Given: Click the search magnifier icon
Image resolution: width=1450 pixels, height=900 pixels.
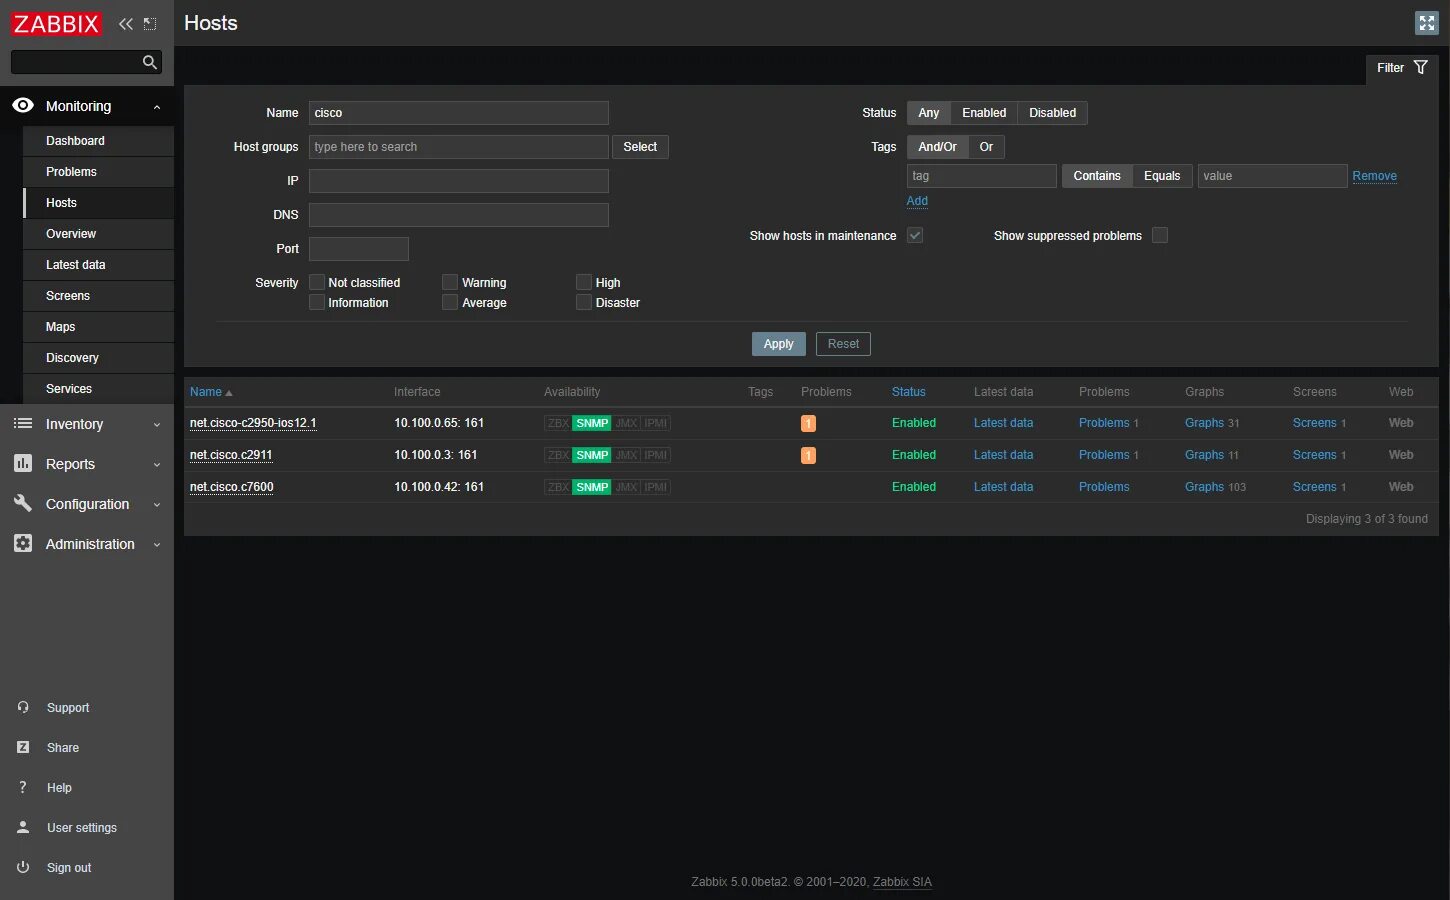Looking at the screenshot, I should point(150,62).
